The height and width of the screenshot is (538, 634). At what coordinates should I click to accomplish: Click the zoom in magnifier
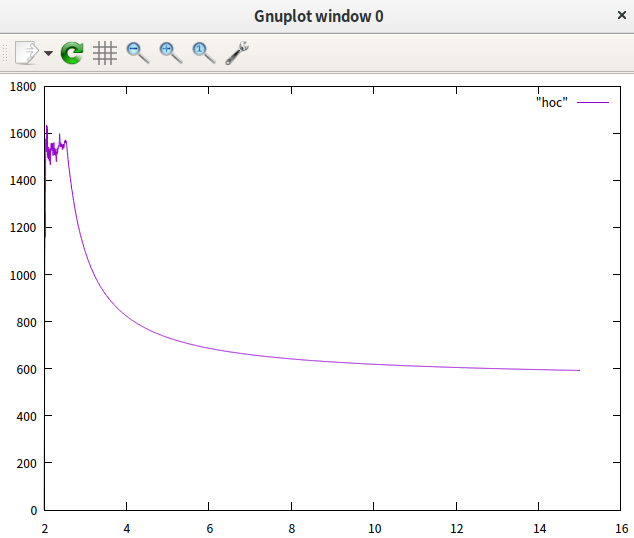171,53
